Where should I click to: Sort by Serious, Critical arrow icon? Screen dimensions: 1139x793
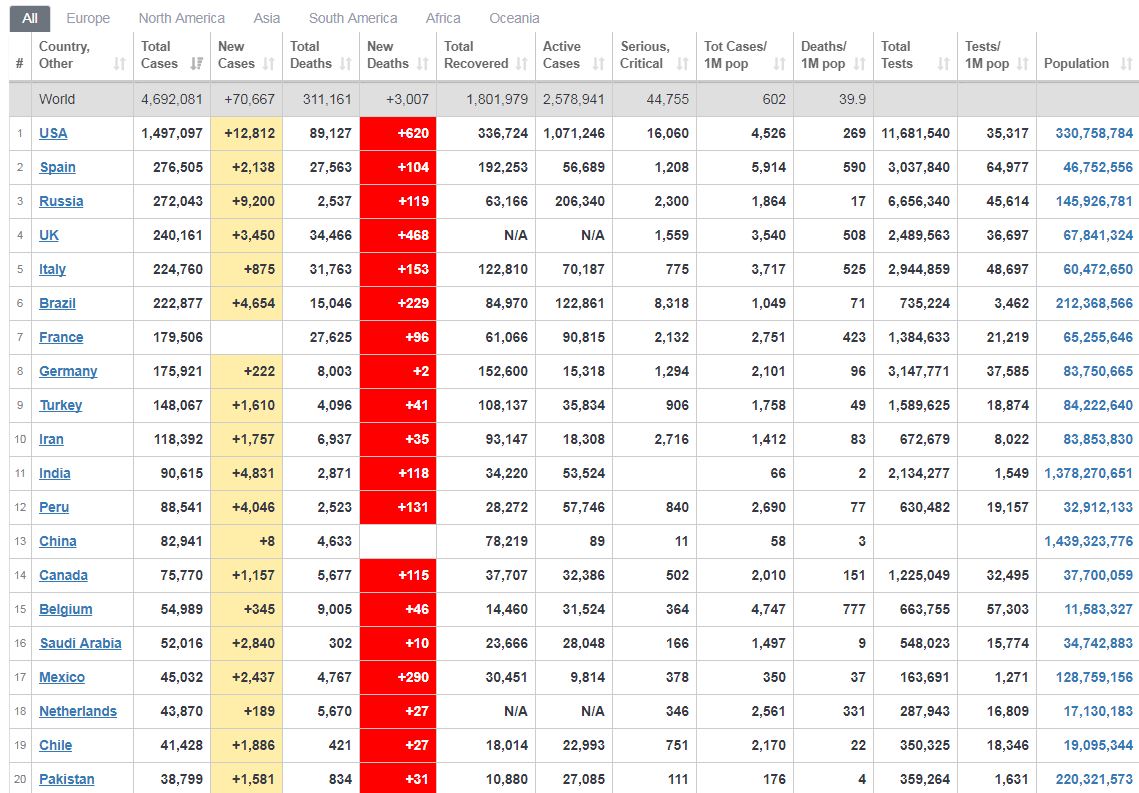pyautogui.click(x=682, y=64)
